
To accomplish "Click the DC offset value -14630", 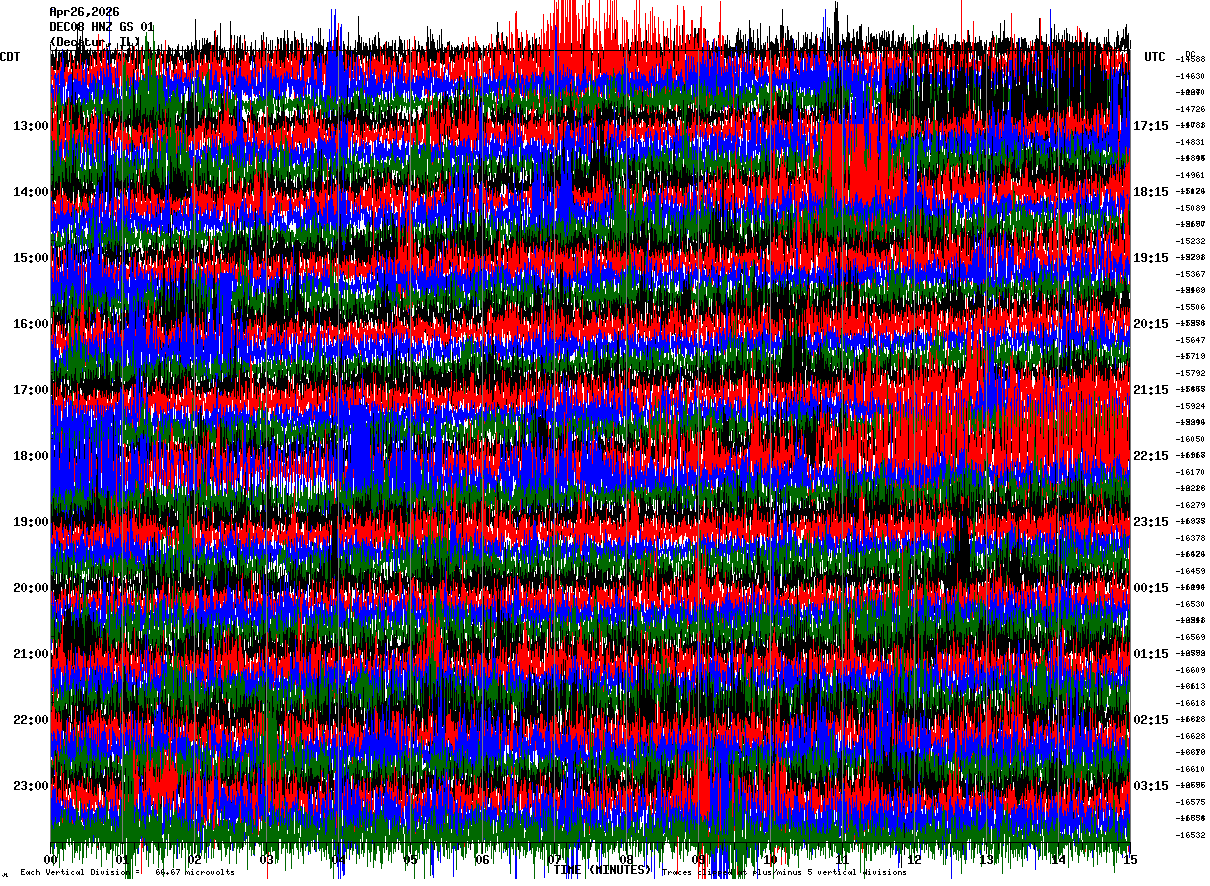I will point(1190,76).
